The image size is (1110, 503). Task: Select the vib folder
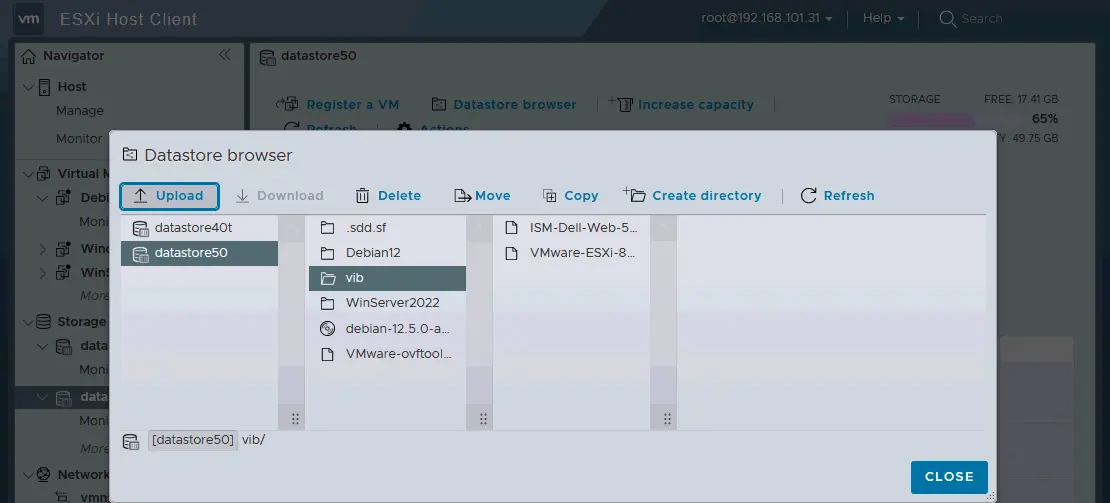point(387,278)
